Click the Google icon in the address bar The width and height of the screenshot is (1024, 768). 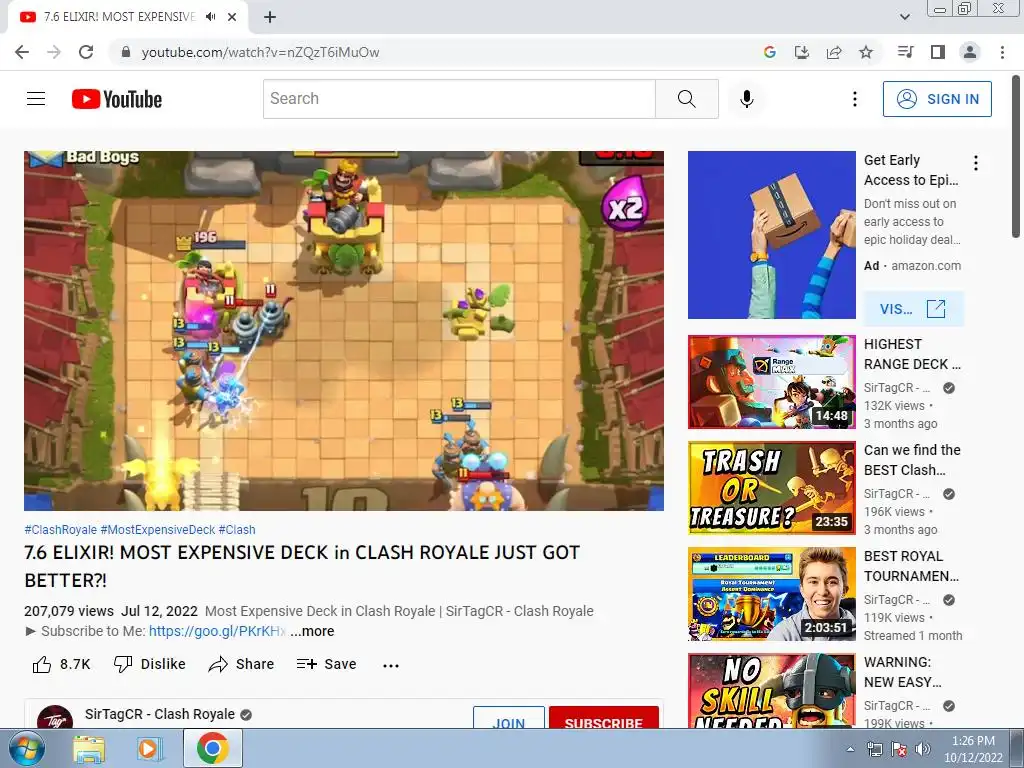[769, 52]
